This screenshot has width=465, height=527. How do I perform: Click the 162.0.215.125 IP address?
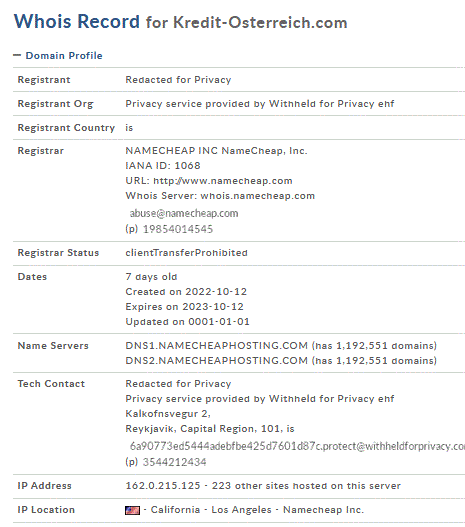[x=163, y=486]
